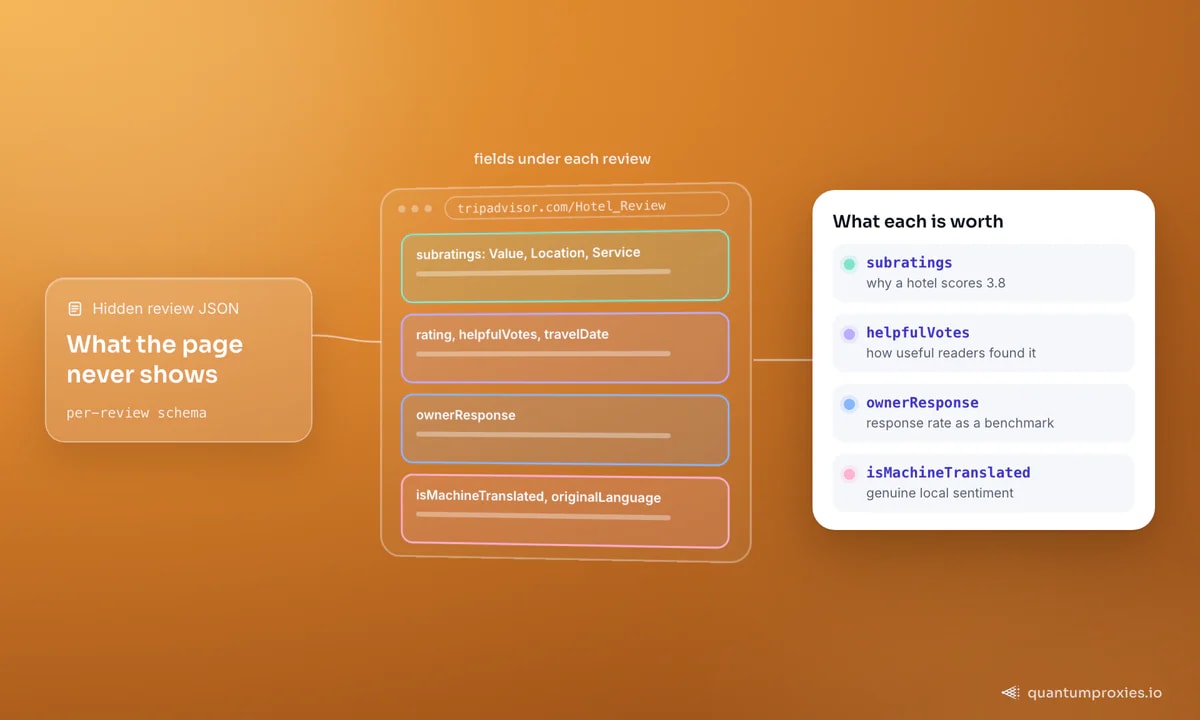Click 'how useful readers found it' text
Image resolution: width=1200 pixels, height=720 pixels.
pos(951,353)
